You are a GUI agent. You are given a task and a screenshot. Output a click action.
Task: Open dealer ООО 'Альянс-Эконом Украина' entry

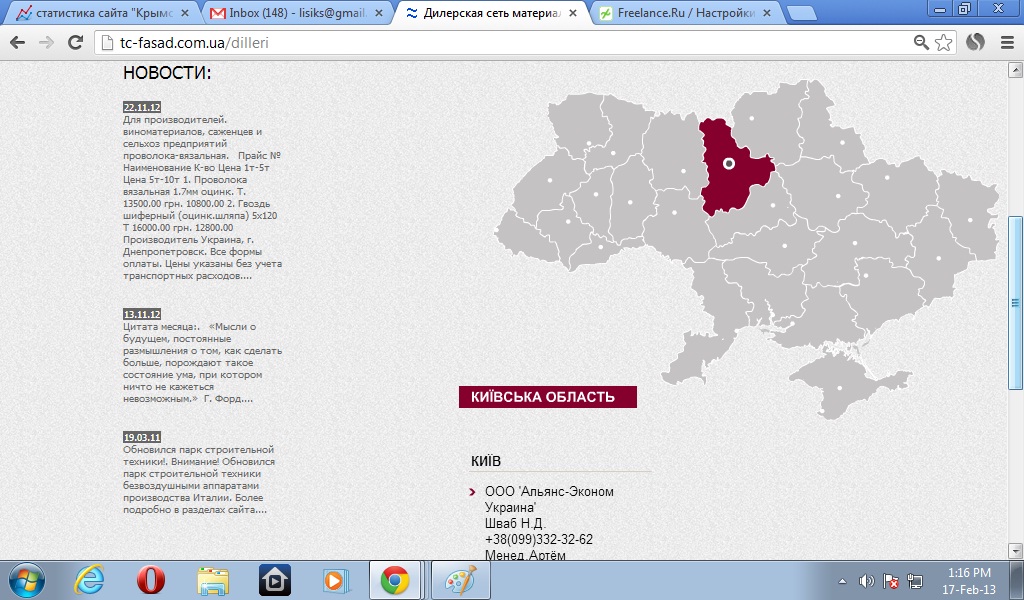click(x=549, y=499)
